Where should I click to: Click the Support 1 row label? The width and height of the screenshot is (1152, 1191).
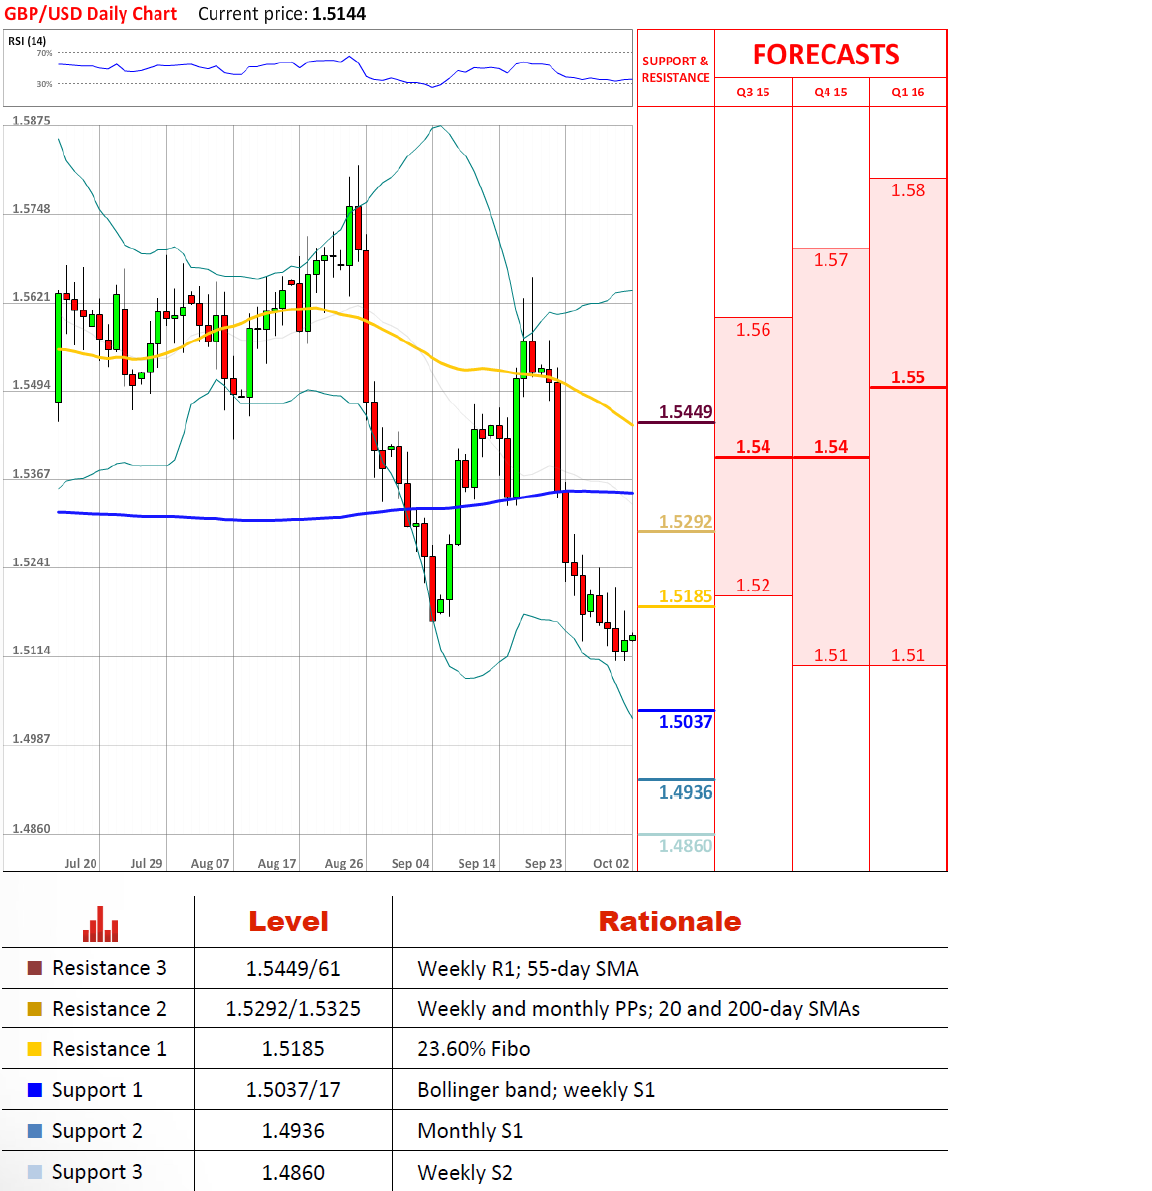pos(96,1091)
